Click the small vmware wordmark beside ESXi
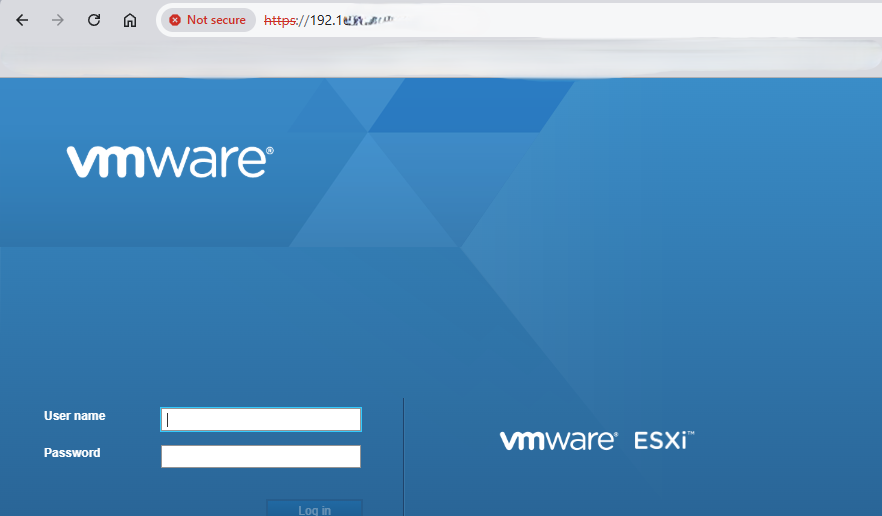882x516 pixels. [x=558, y=441]
